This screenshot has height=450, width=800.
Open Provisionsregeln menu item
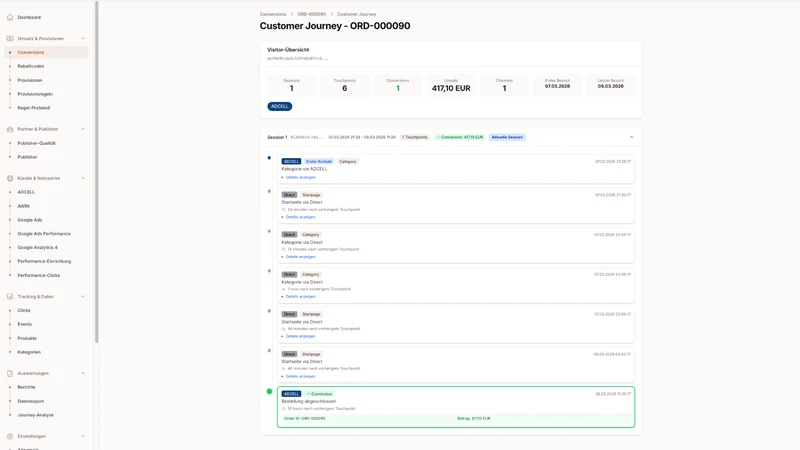click(35, 94)
